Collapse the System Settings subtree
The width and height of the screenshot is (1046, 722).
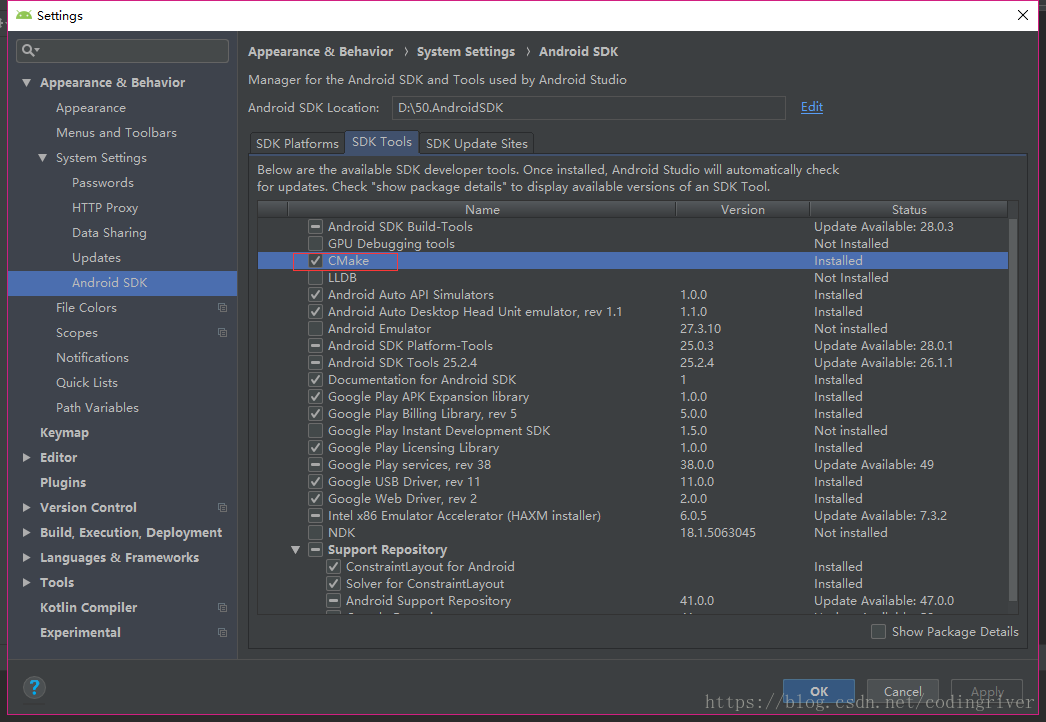click(43, 158)
